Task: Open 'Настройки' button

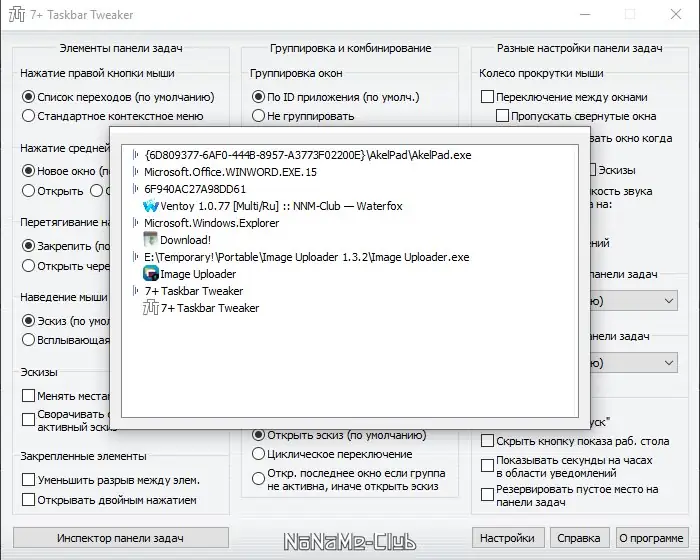Action: click(508, 538)
